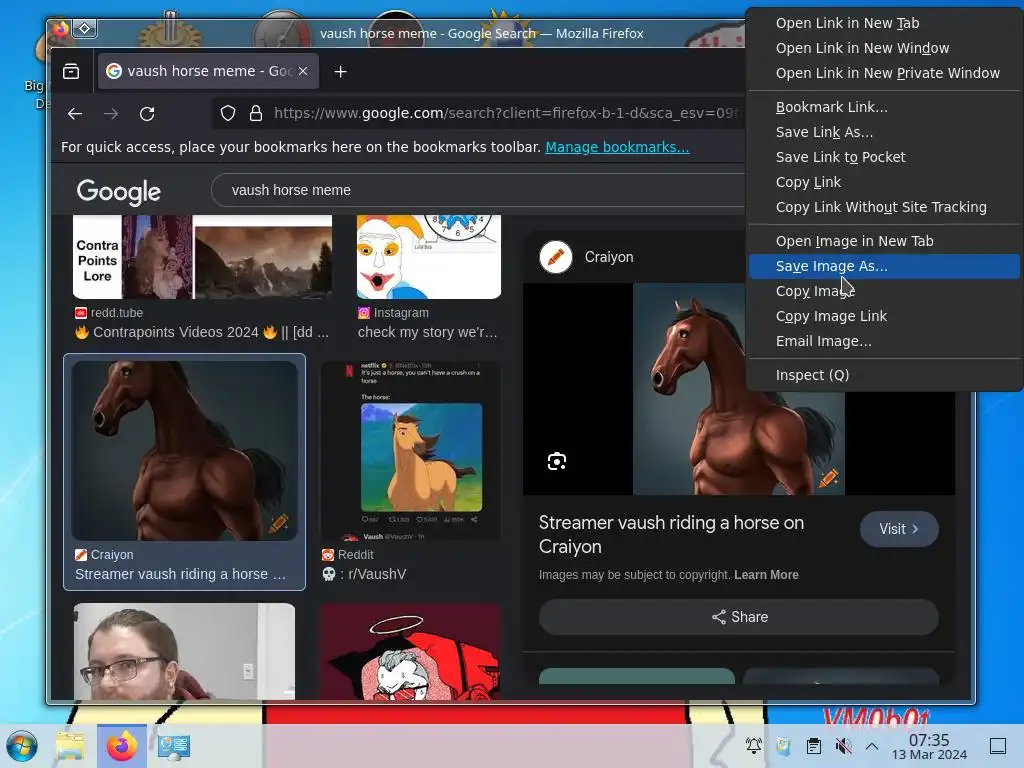Click the Streamer vaush riding a horse title

[671, 534]
